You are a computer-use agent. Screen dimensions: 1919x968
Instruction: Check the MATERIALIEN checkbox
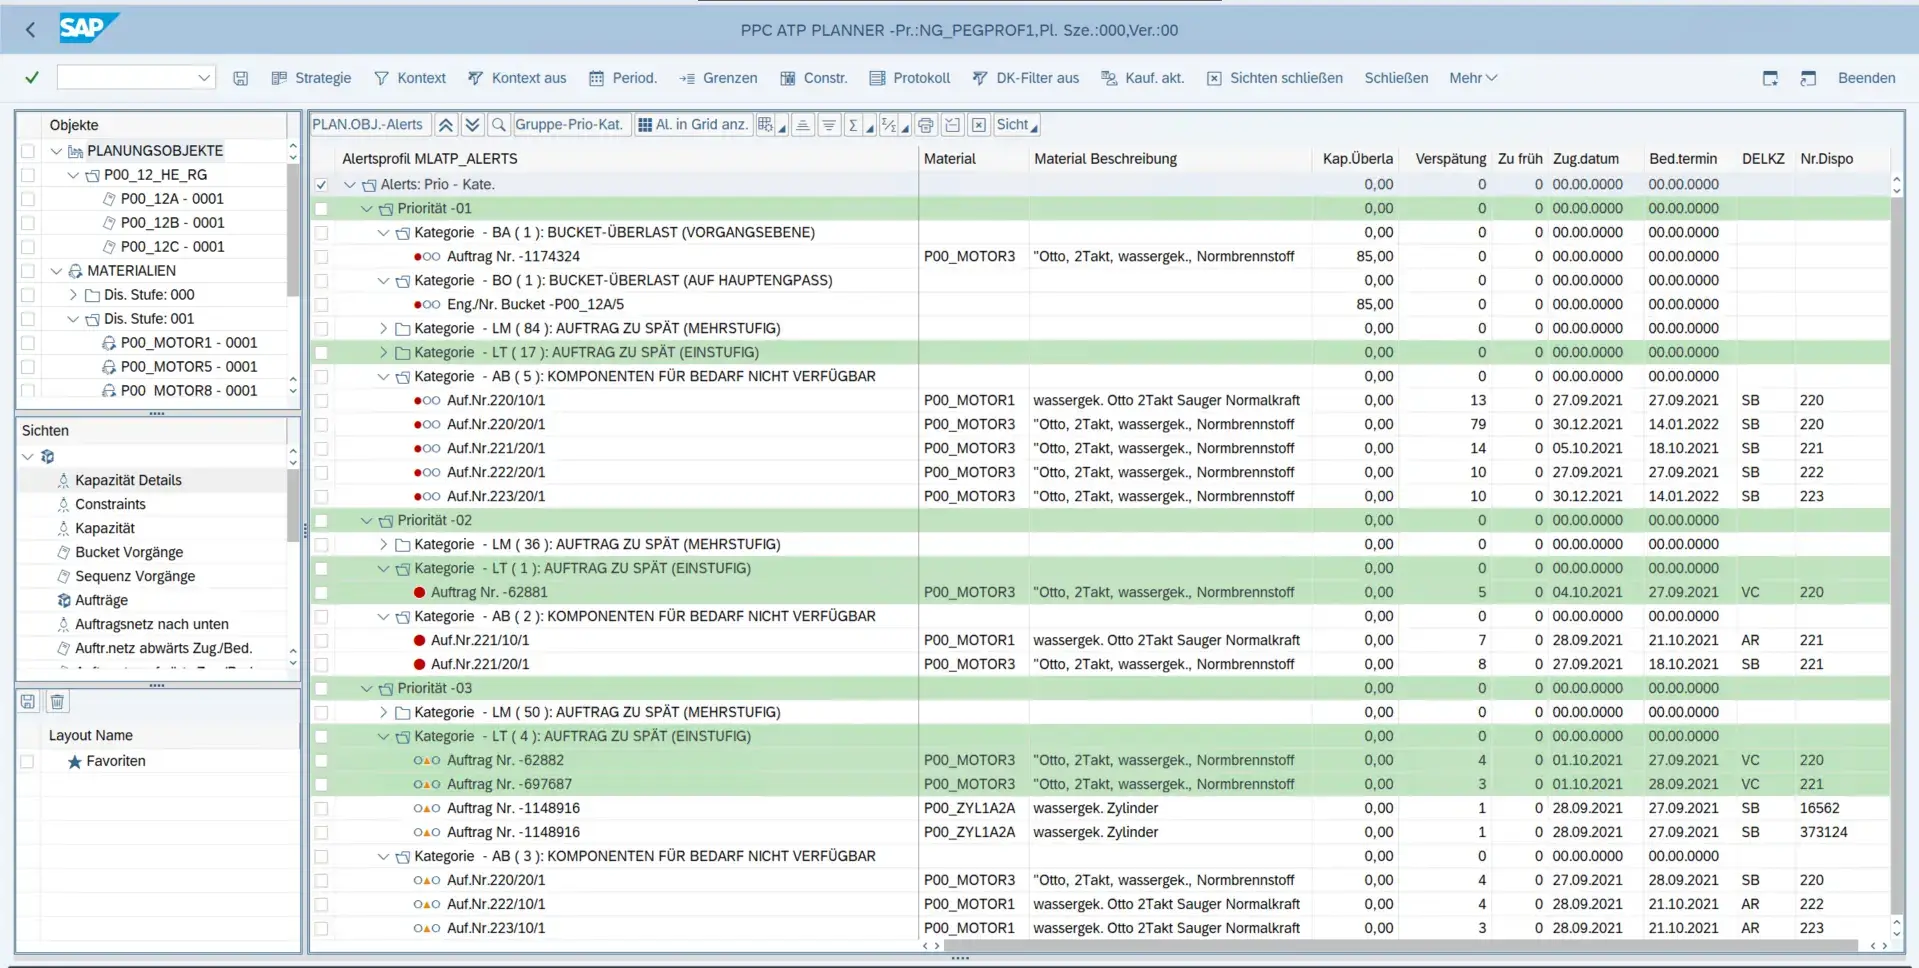tap(28, 271)
